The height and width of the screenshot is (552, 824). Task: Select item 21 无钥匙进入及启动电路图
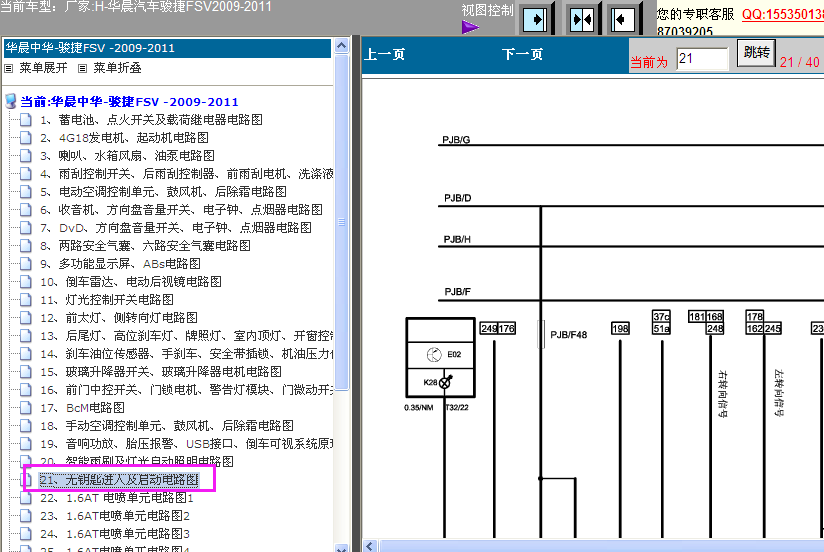coord(119,479)
